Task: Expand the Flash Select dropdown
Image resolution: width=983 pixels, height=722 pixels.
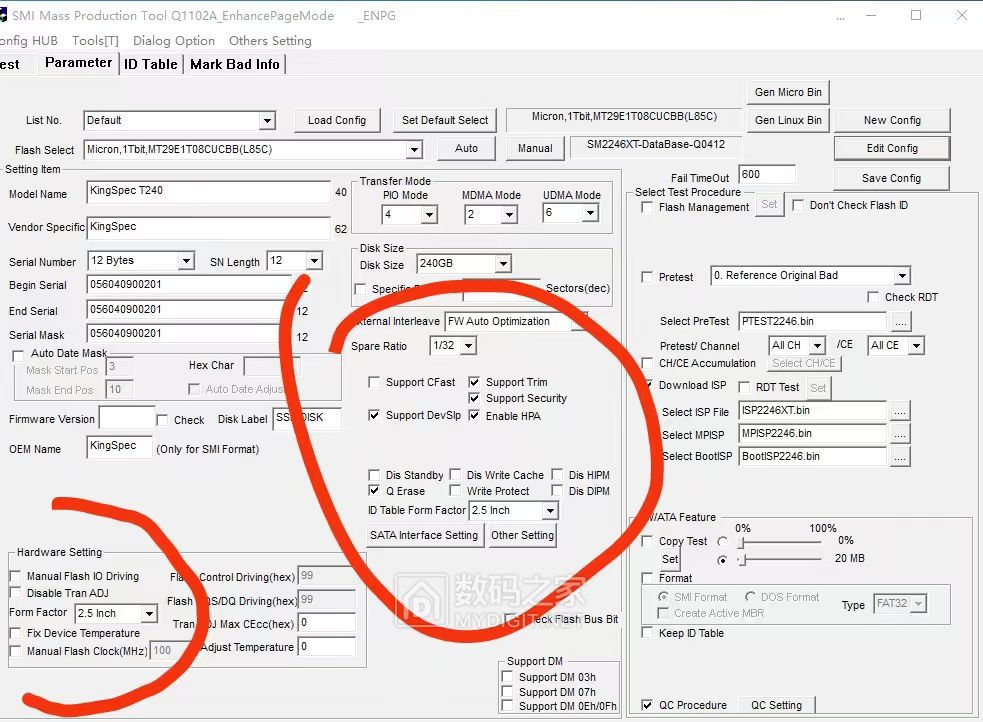Action: [x=414, y=150]
